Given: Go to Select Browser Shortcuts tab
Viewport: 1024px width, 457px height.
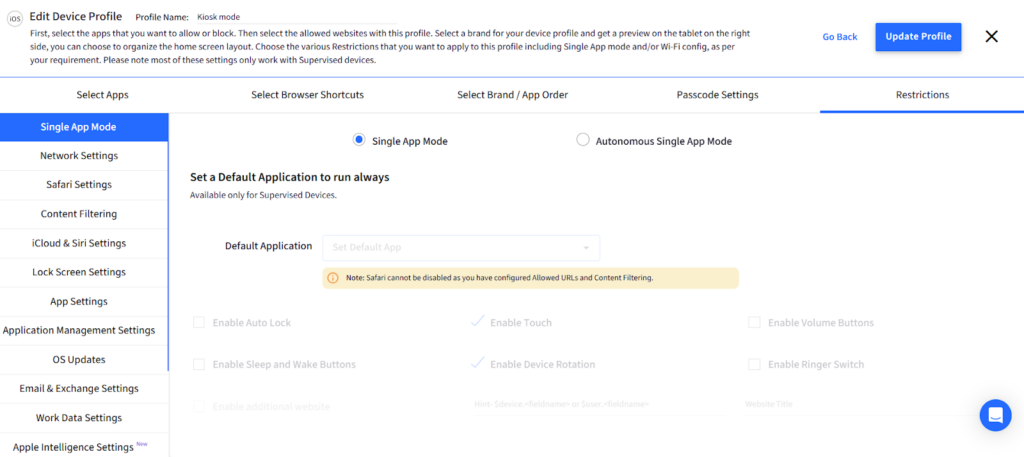Looking at the screenshot, I should pyautogui.click(x=307, y=95).
